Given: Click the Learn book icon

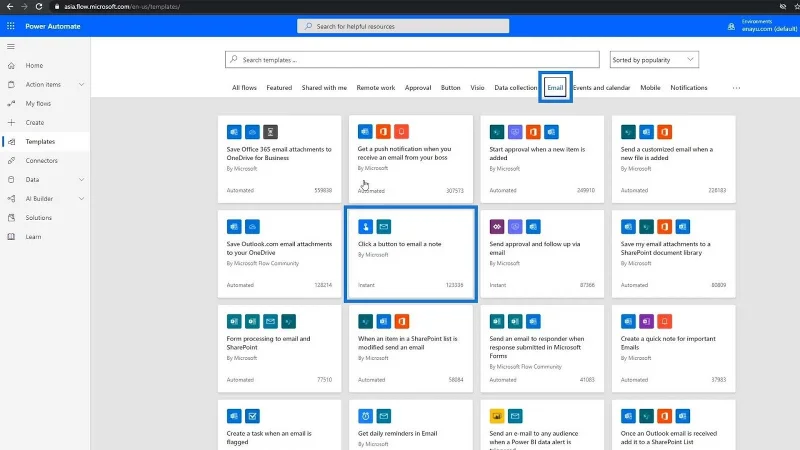Looking at the screenshot, I should pyautogui.click(x=11, y=237).
